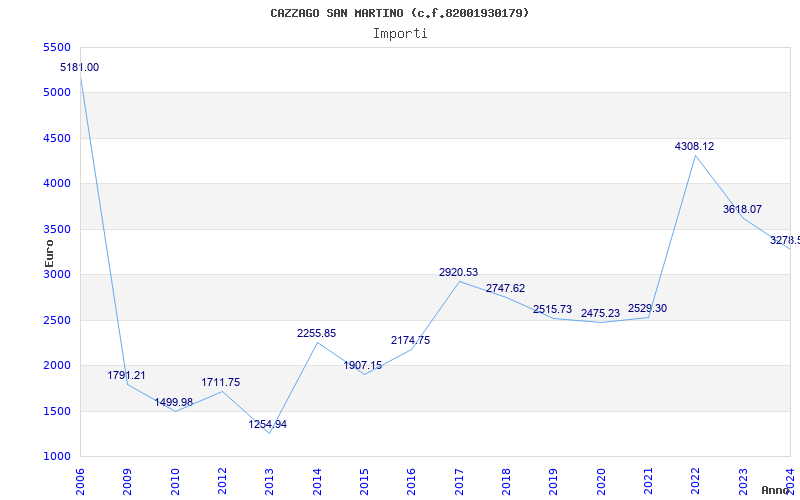Click data label 2920.53

pos(459,272)
